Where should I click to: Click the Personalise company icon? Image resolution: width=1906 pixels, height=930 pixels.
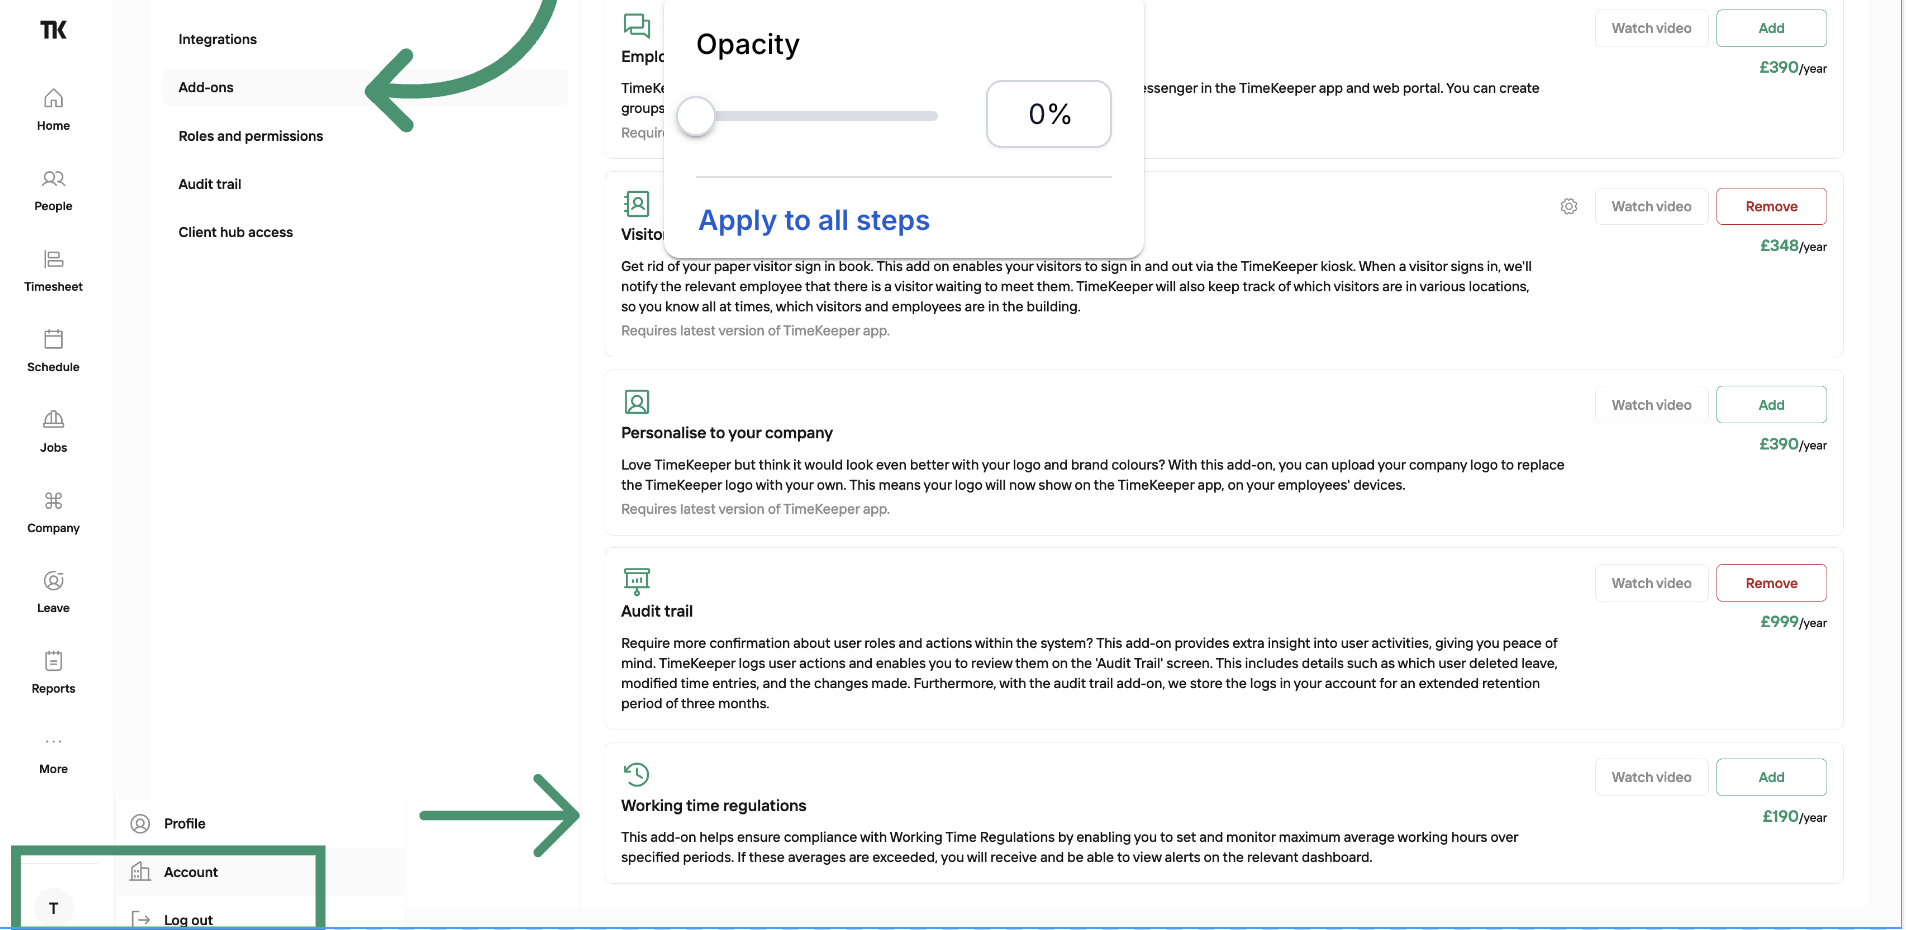[x=637, y=402]
